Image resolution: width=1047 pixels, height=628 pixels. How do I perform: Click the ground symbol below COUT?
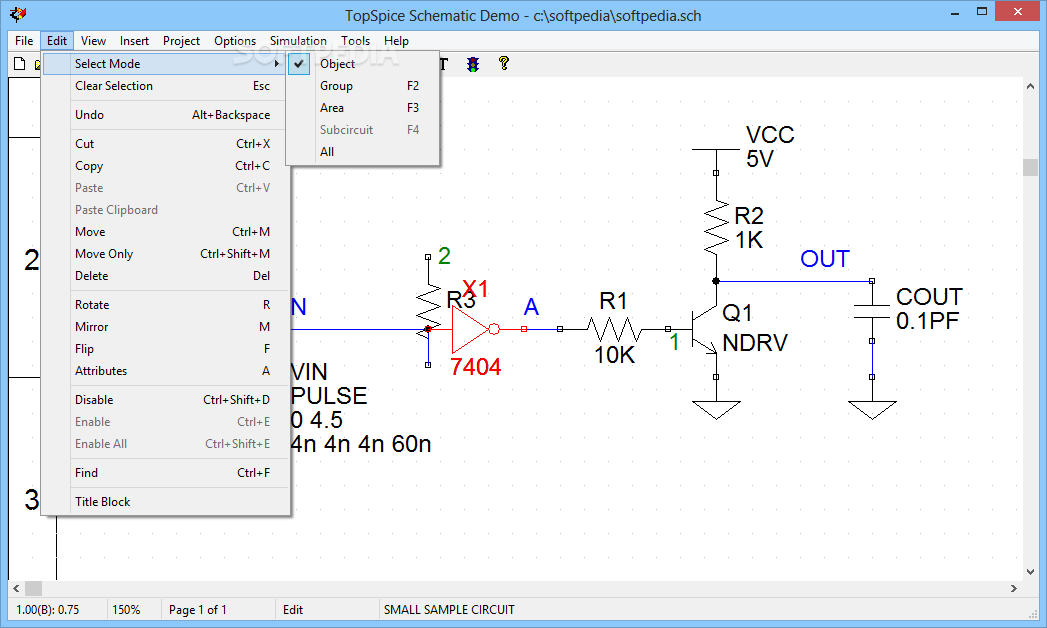(x=872, y=410)
